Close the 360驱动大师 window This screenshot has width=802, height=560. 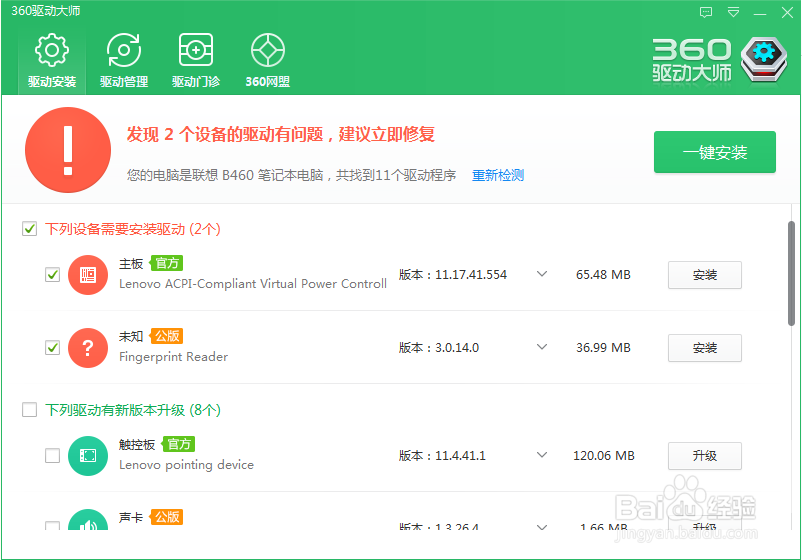788,12
